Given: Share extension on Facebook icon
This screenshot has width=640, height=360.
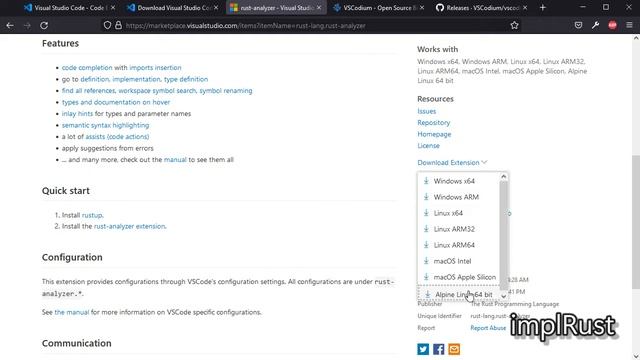Looking at the screenshot, I should (x=438, y=349).
